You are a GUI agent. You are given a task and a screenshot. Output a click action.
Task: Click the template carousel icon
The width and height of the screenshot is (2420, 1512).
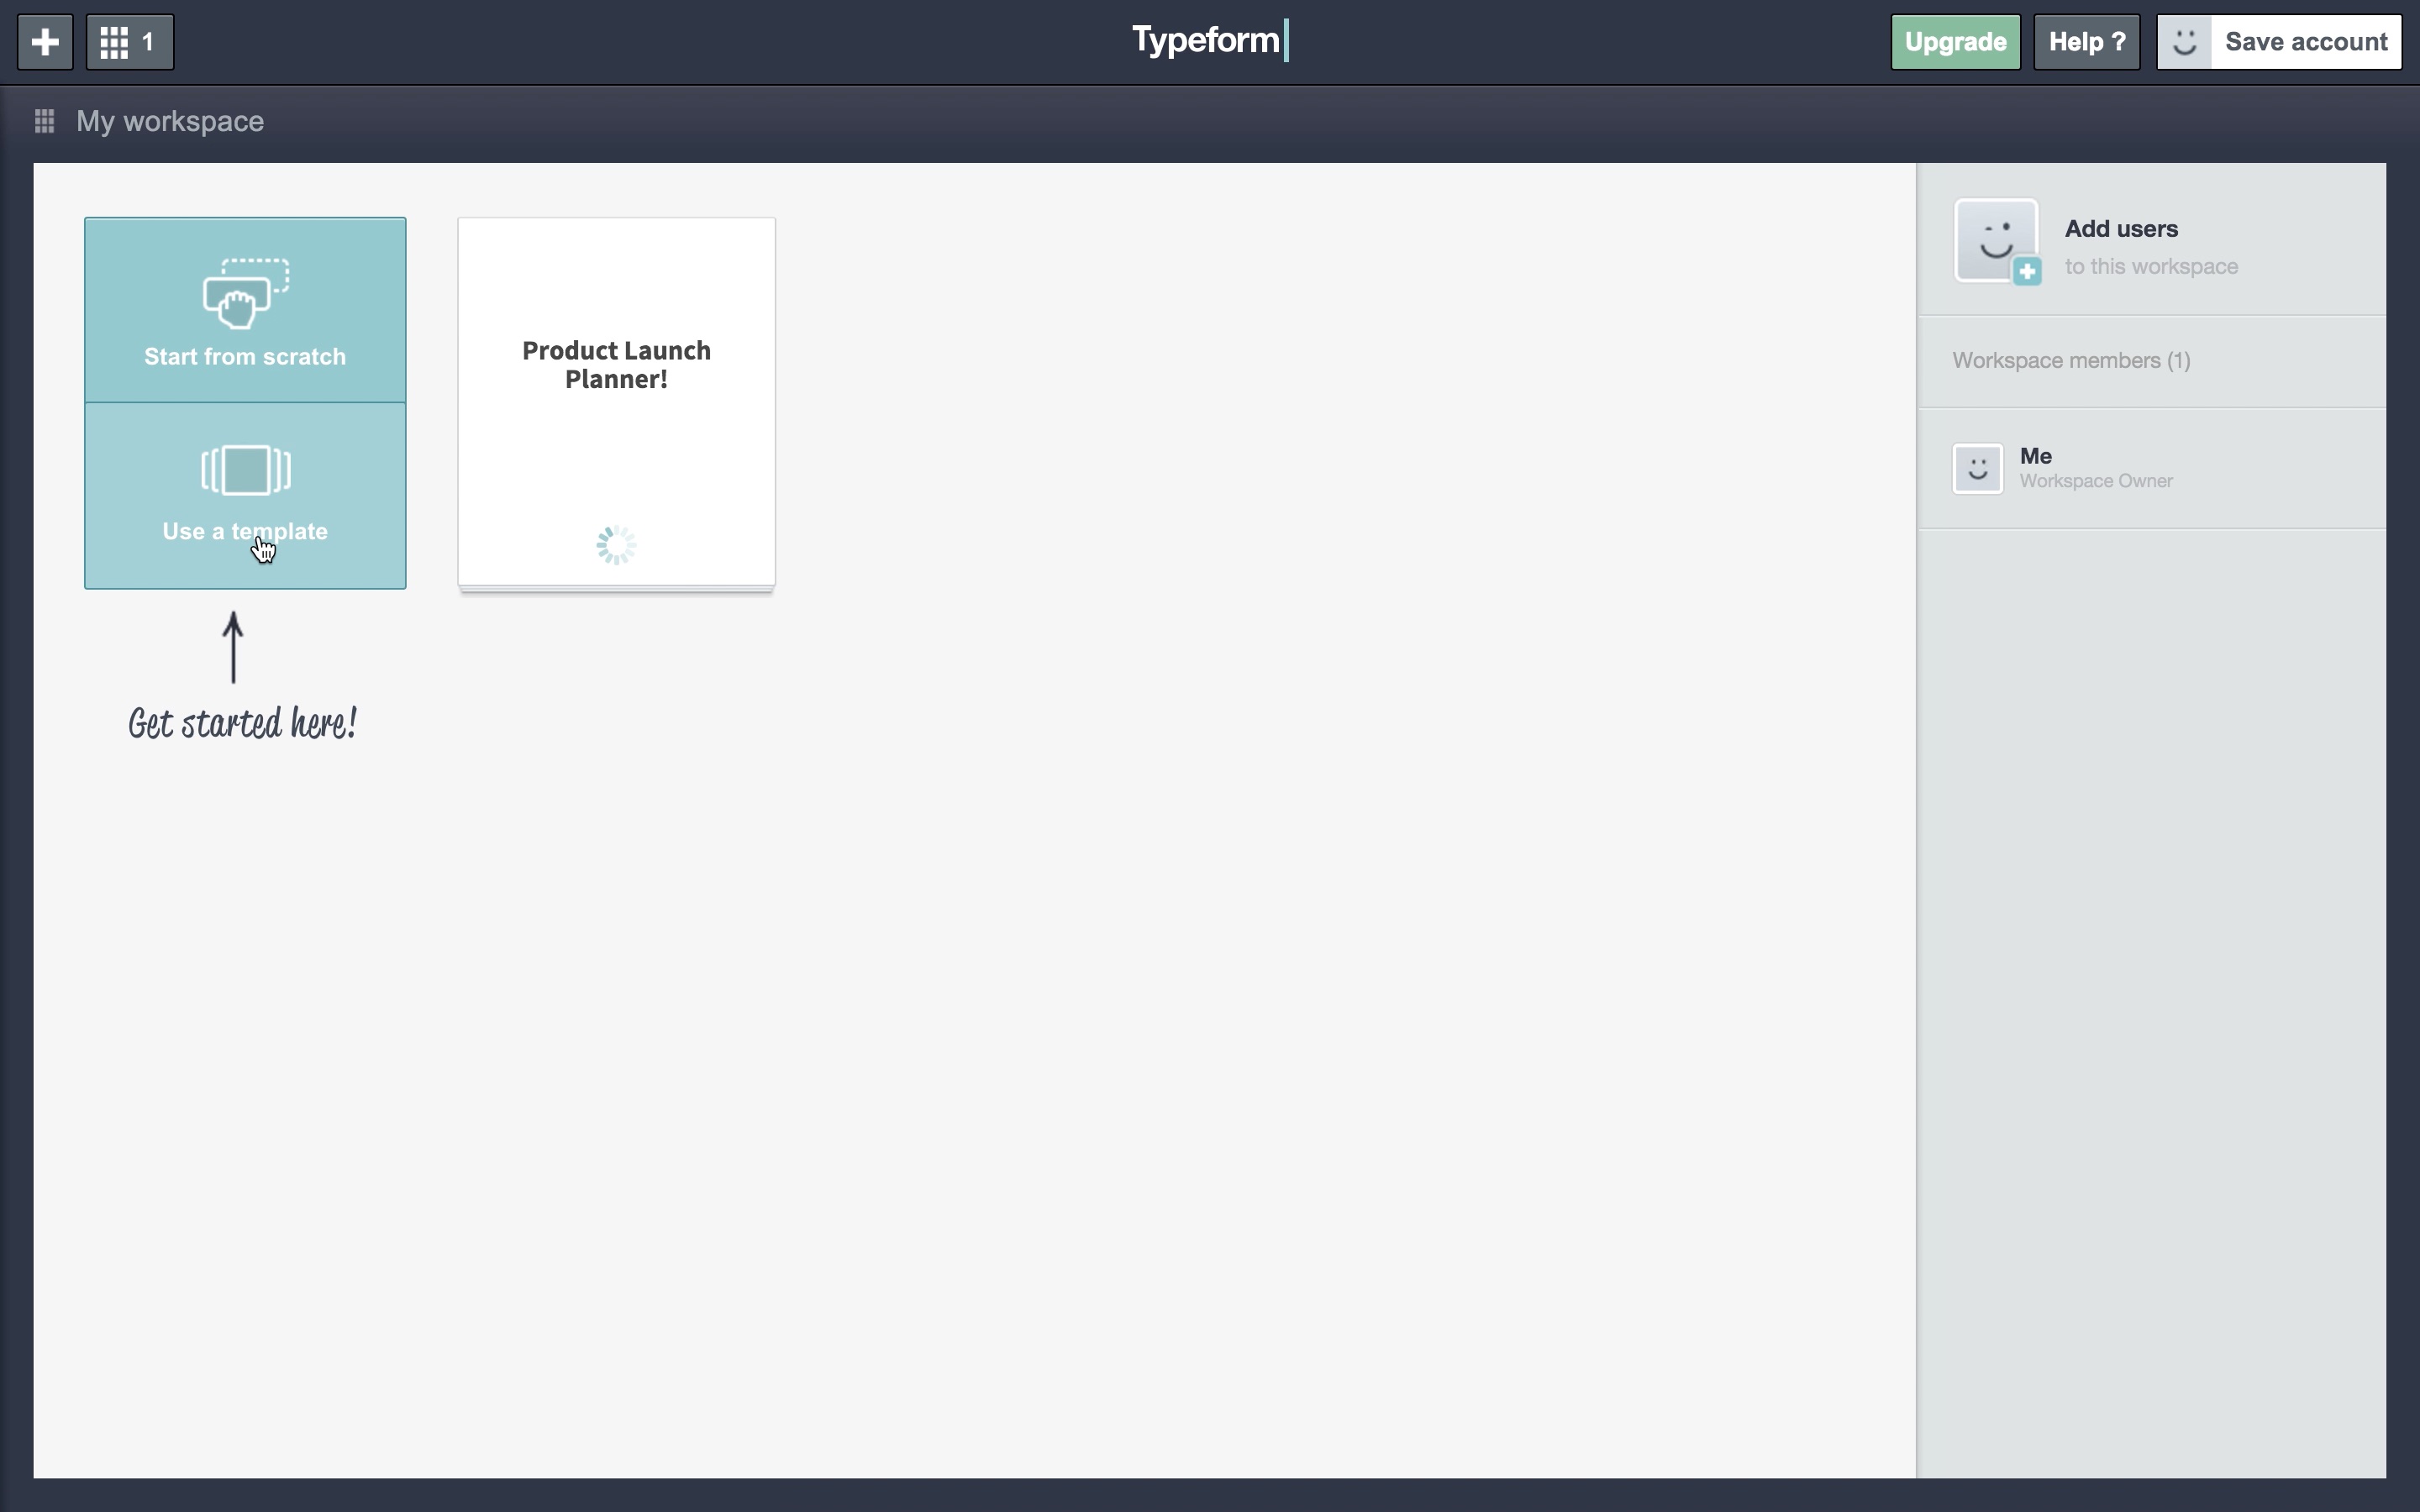(246, 470)
